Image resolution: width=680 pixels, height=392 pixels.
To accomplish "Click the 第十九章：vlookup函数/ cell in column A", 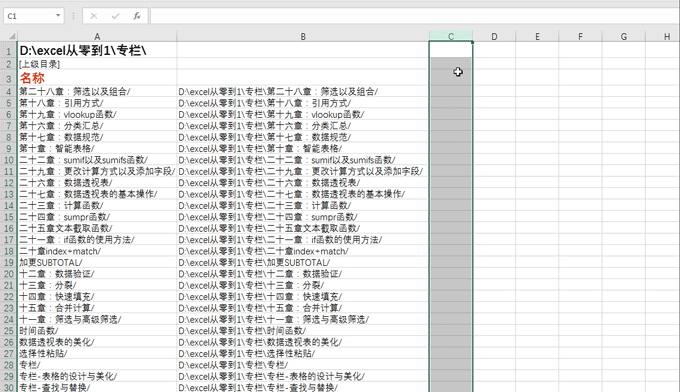I will [x=97, y=114].
